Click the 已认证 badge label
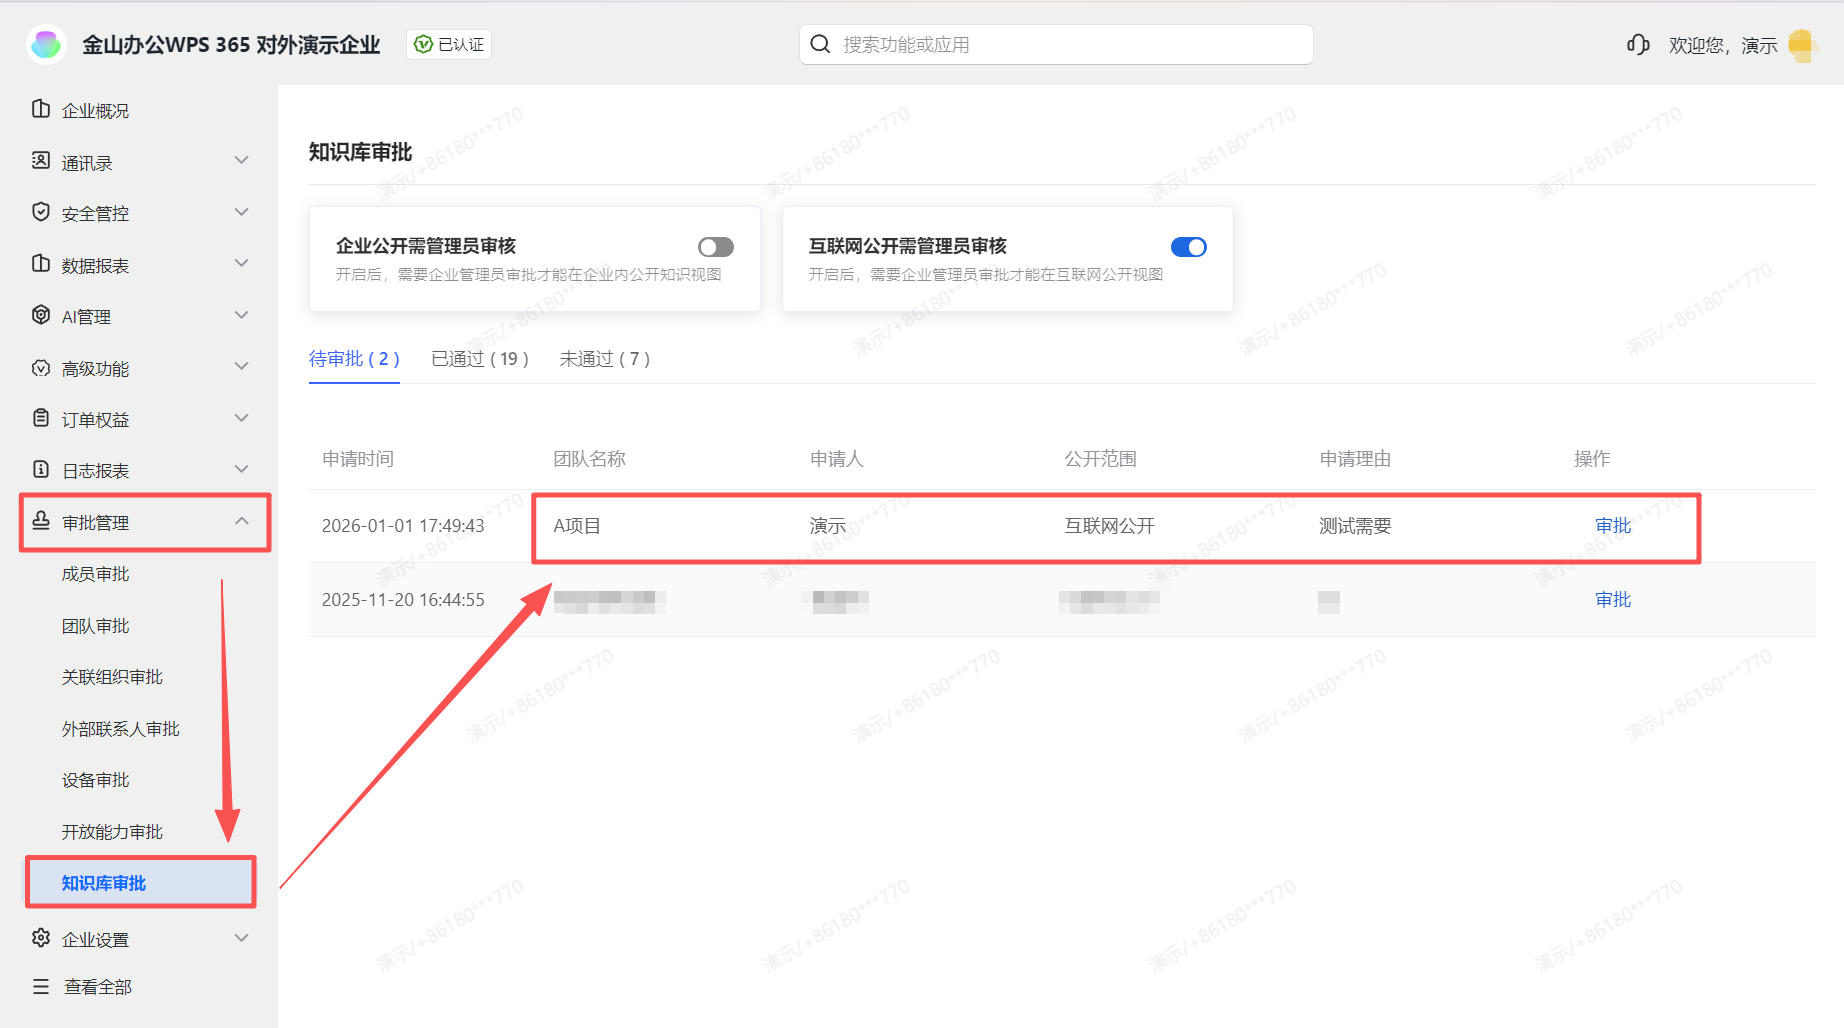Screen dimensions: 1844x1028 pos(461,44)
